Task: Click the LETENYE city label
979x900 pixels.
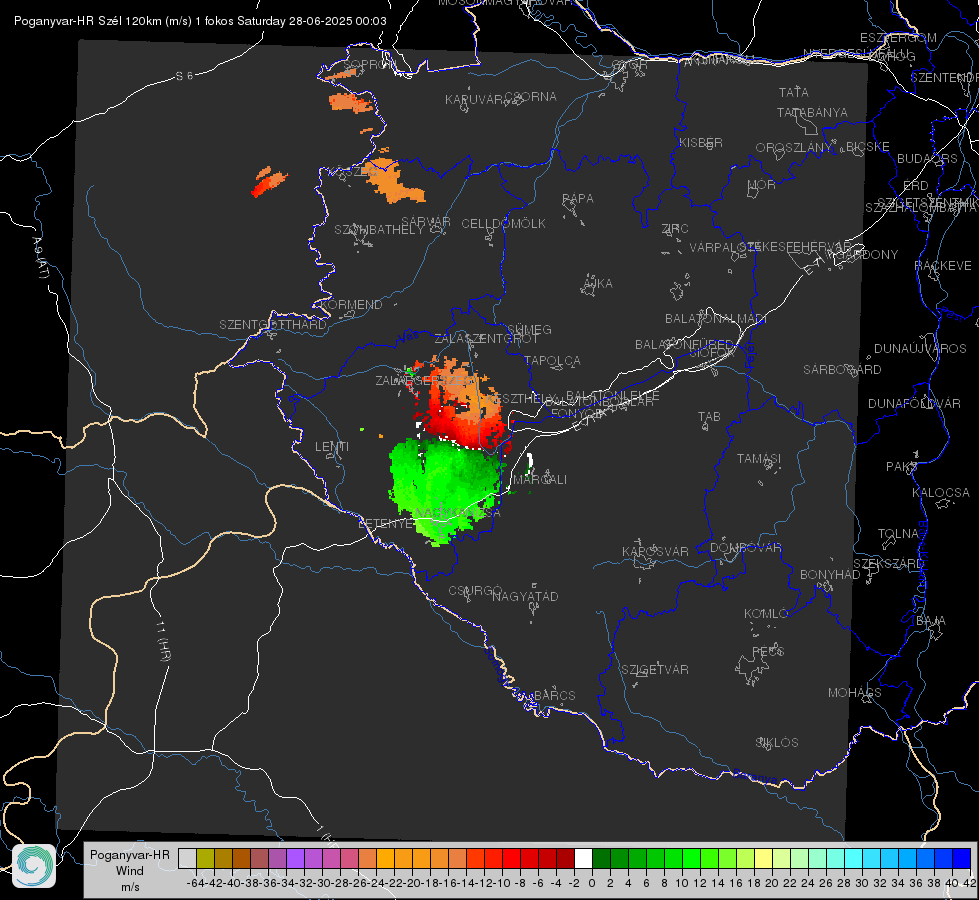Action: click(386, 523)
